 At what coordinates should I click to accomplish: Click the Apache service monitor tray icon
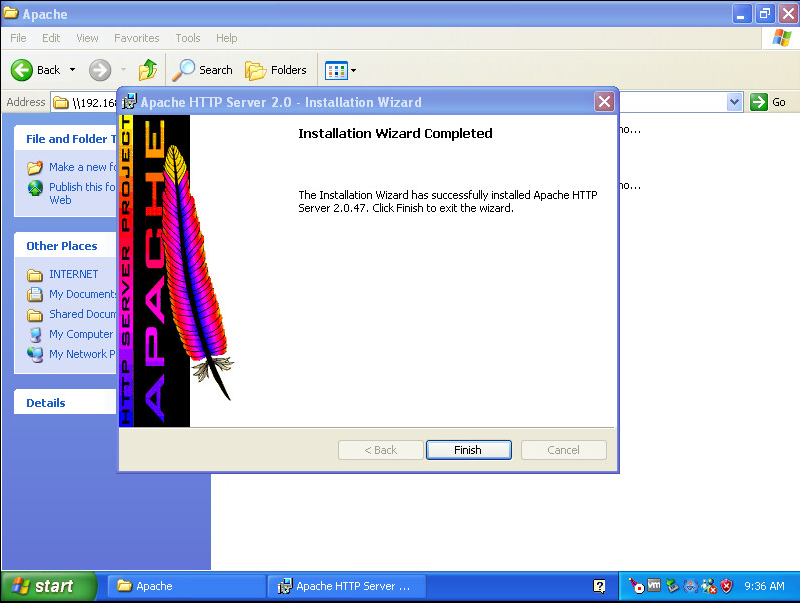[636, 586]
